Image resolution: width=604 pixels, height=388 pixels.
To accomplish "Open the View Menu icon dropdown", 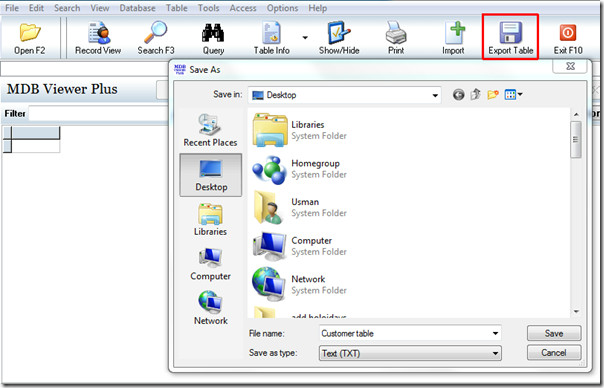I will (x=513, y=94).
